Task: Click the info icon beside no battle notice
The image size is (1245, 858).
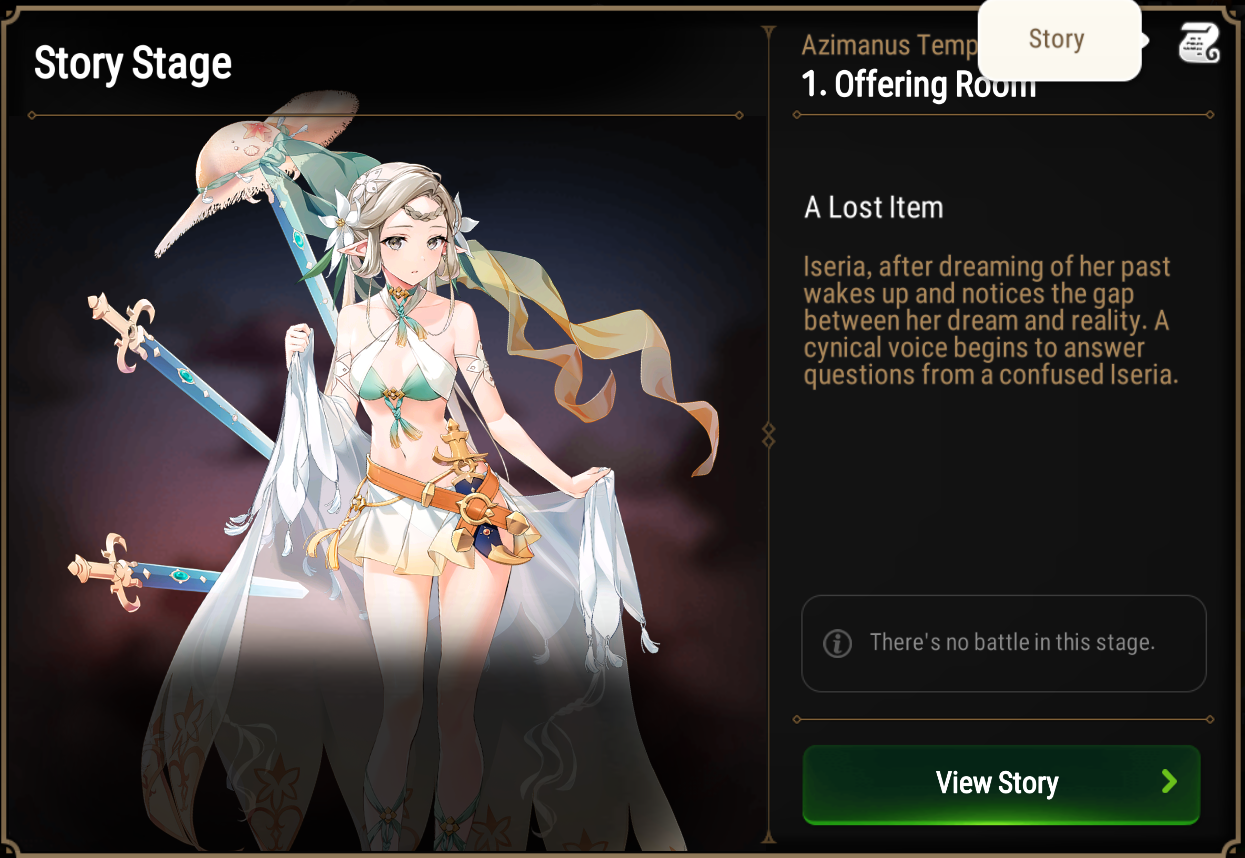Action: (x=837, y=643)
